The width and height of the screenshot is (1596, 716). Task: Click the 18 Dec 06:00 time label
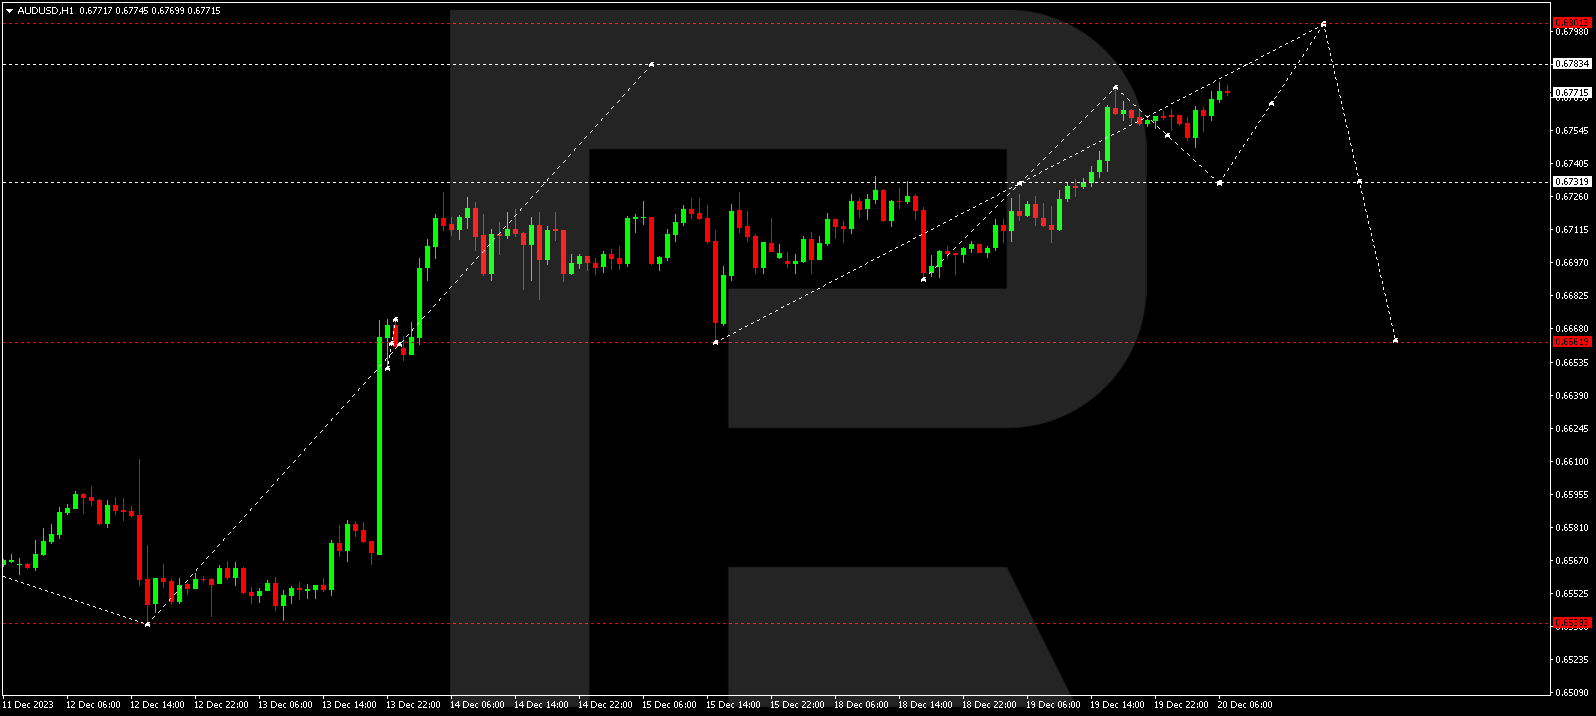(861, 705)
